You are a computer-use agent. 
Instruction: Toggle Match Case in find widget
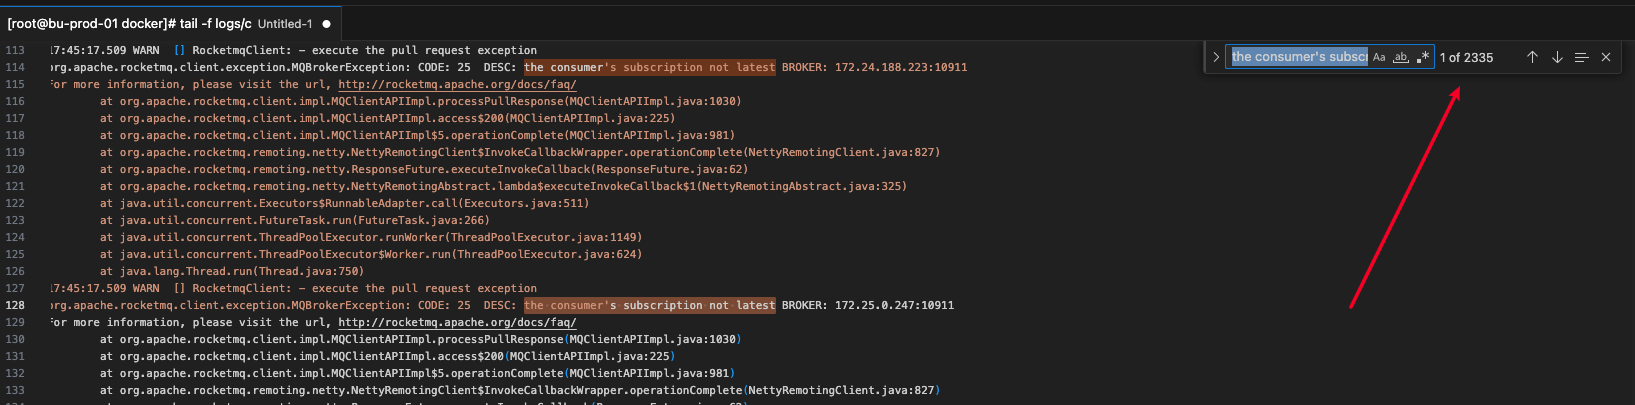point(1379,57)
